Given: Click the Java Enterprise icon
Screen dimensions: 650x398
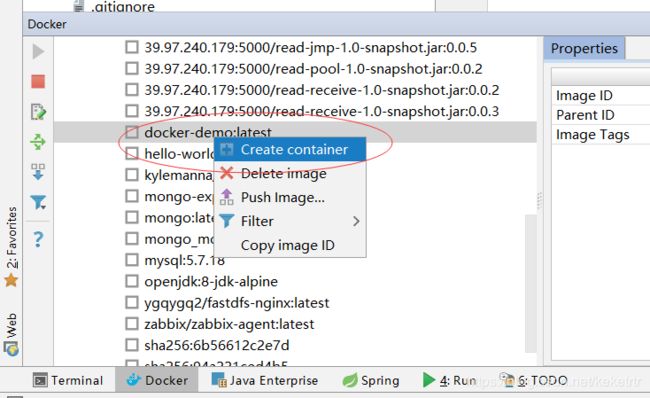Looking at the screenshot, I should point(219,380).
